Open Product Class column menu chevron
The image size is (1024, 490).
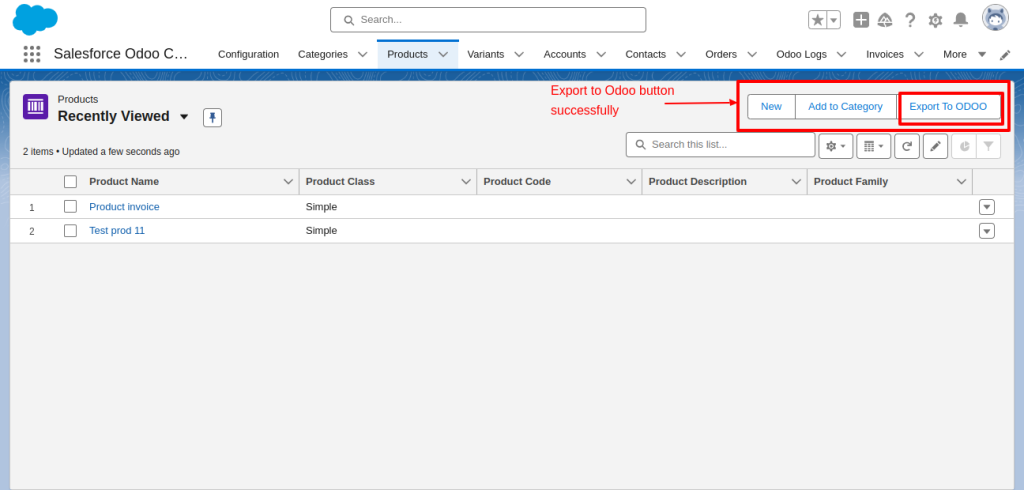[x=466, y=182]
